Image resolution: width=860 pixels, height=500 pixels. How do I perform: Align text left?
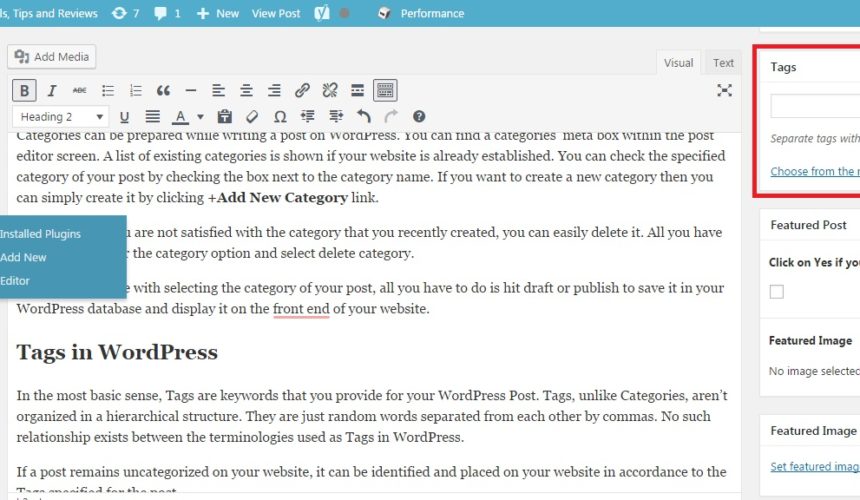(219, 90)
